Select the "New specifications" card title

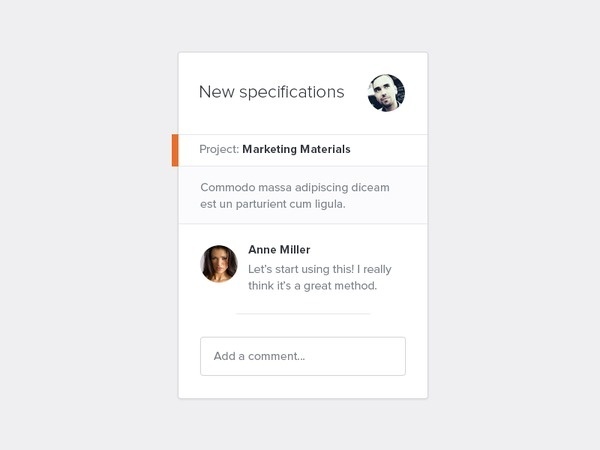coord(272,92)
